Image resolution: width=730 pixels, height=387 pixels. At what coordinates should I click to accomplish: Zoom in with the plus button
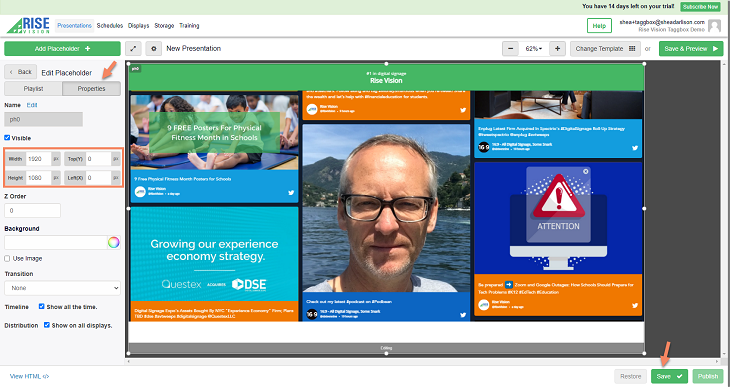click(558, 48)
